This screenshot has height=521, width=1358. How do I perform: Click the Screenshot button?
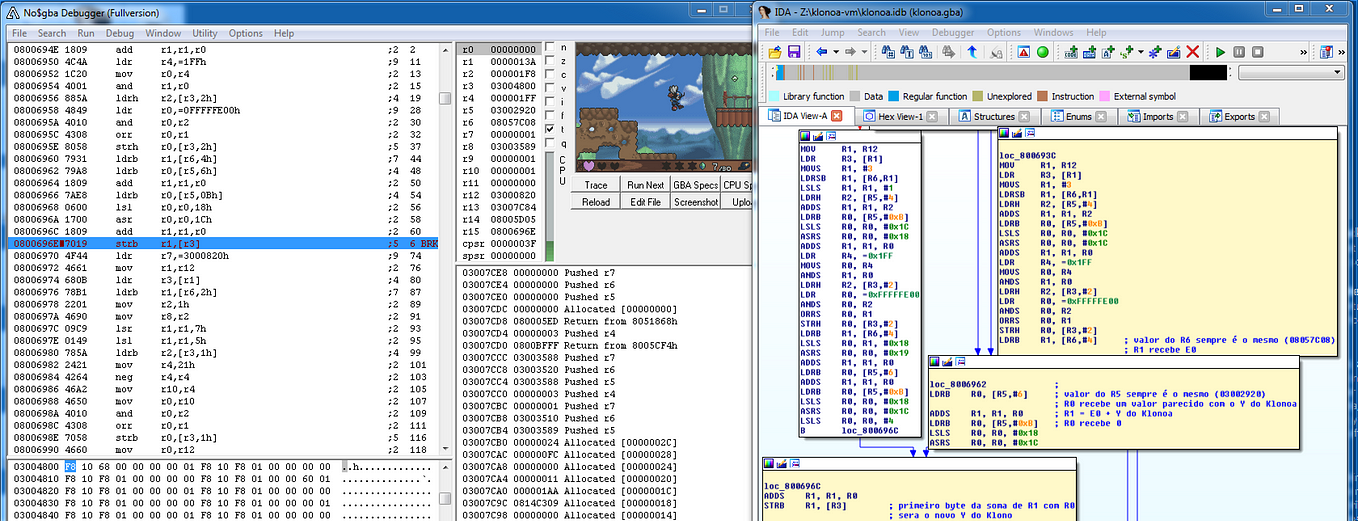tap(695, 201)
